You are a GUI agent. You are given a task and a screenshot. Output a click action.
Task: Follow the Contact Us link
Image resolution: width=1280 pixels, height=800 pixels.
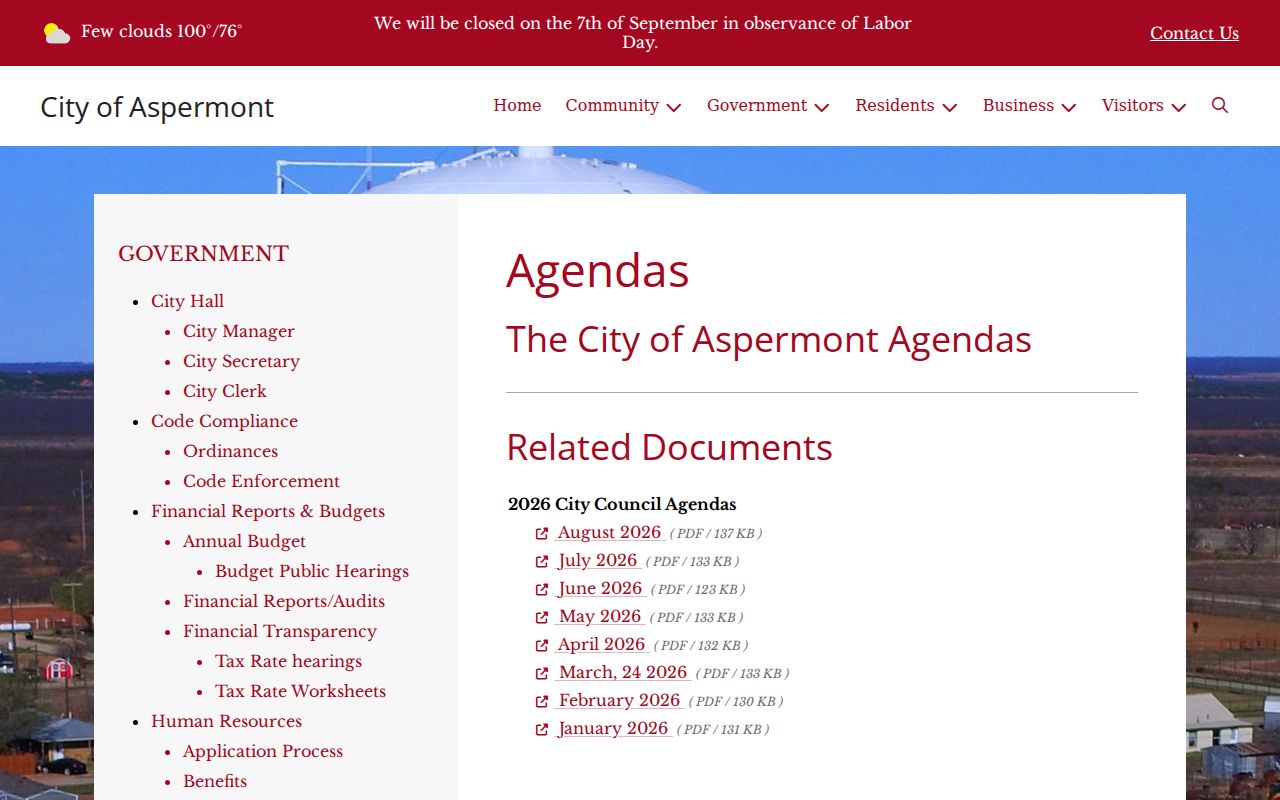tap(1194, 33)
